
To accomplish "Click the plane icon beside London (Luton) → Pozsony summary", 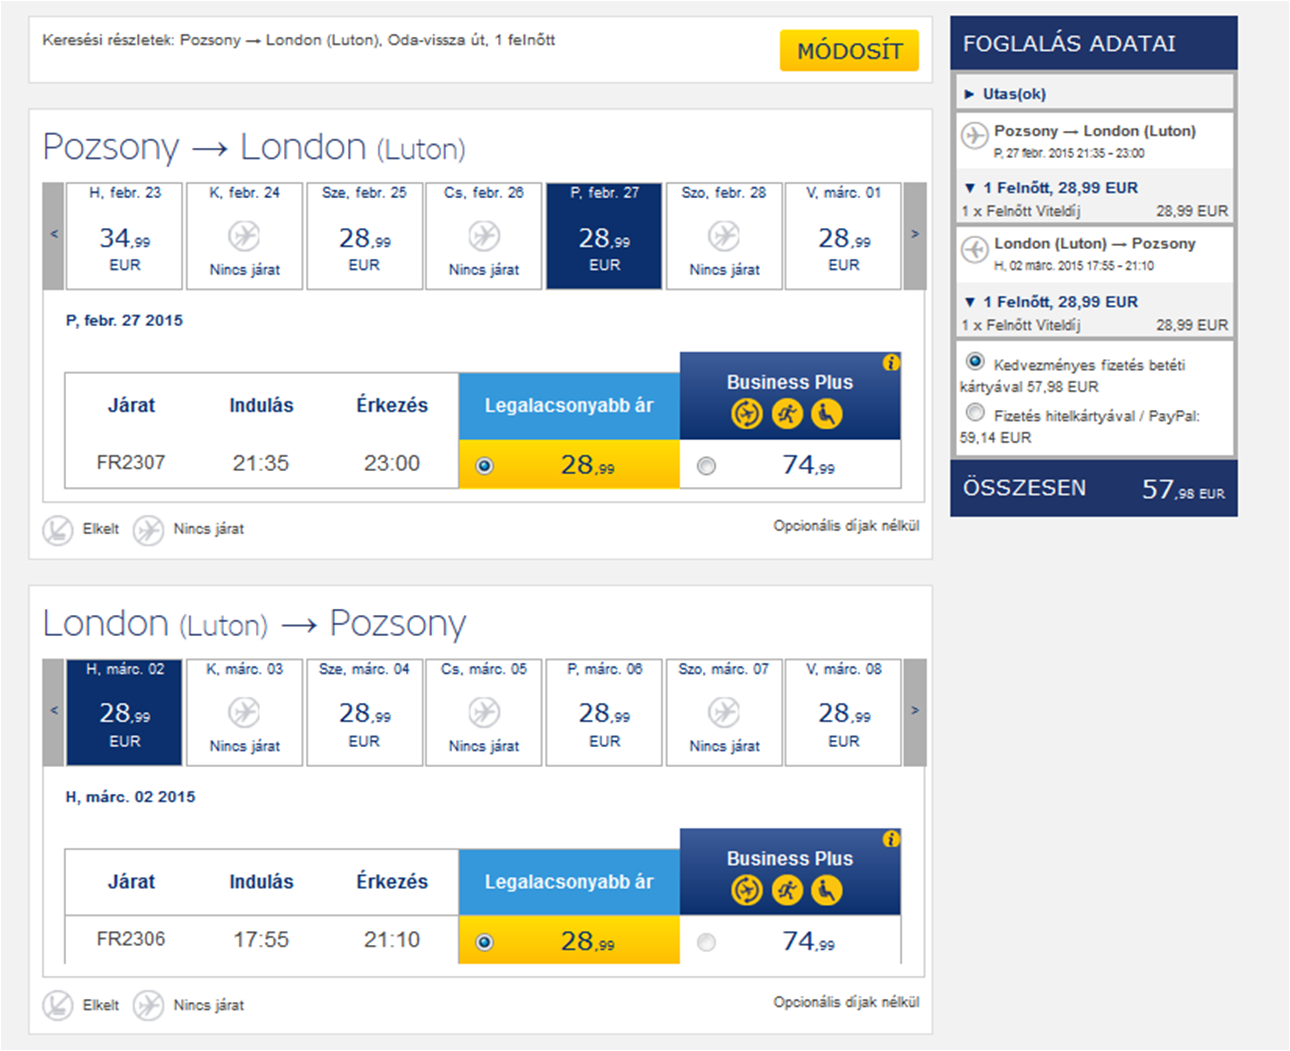I will point(974,249).
